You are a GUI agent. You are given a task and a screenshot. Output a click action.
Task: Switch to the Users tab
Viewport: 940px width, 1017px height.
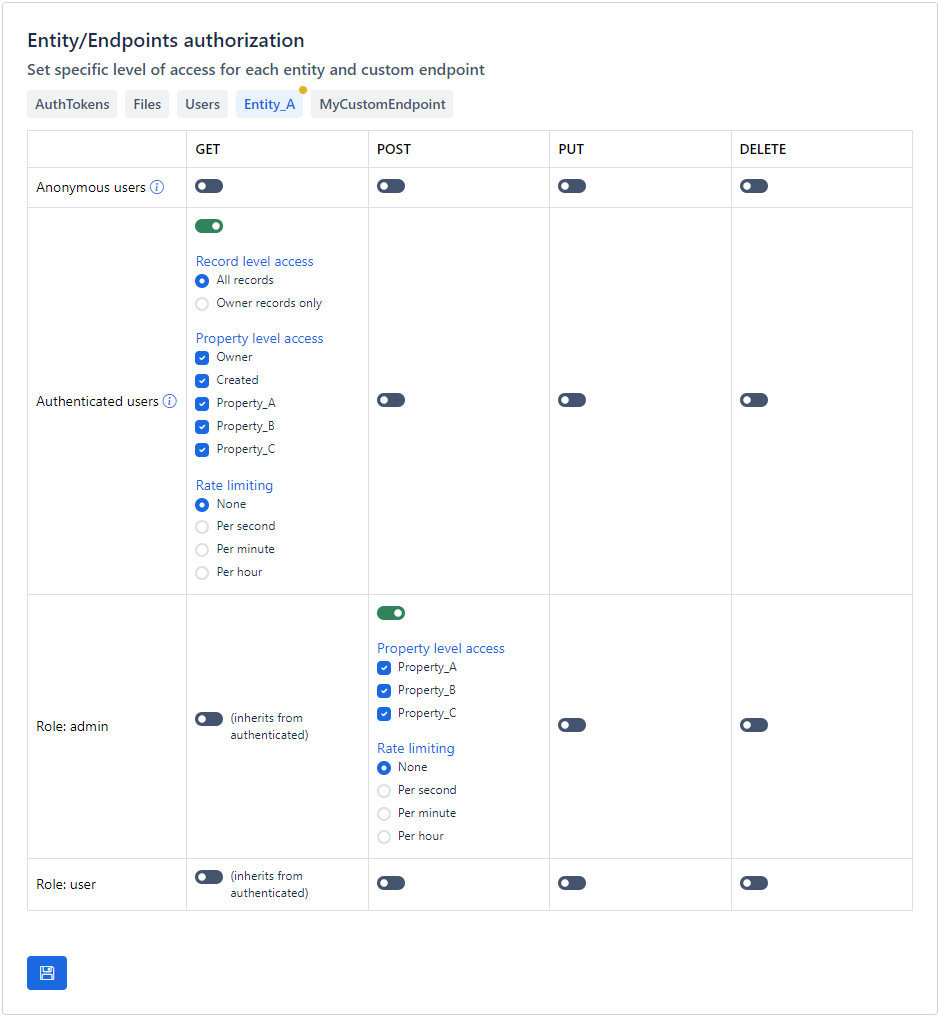click(x=202, y=104)
